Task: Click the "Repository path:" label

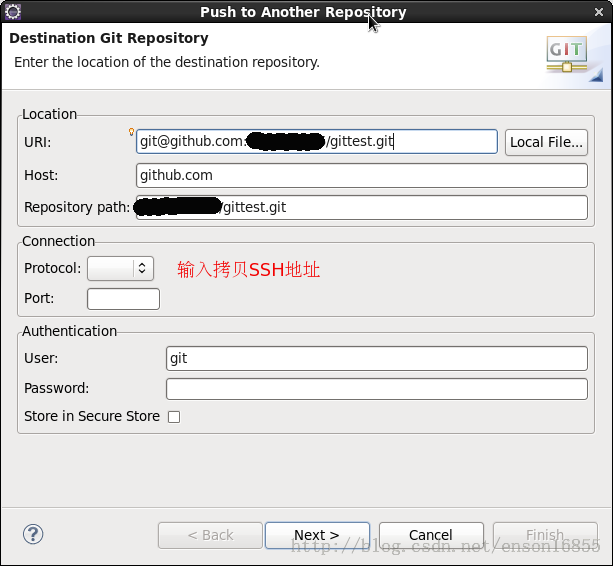Action: pos(77,207)
